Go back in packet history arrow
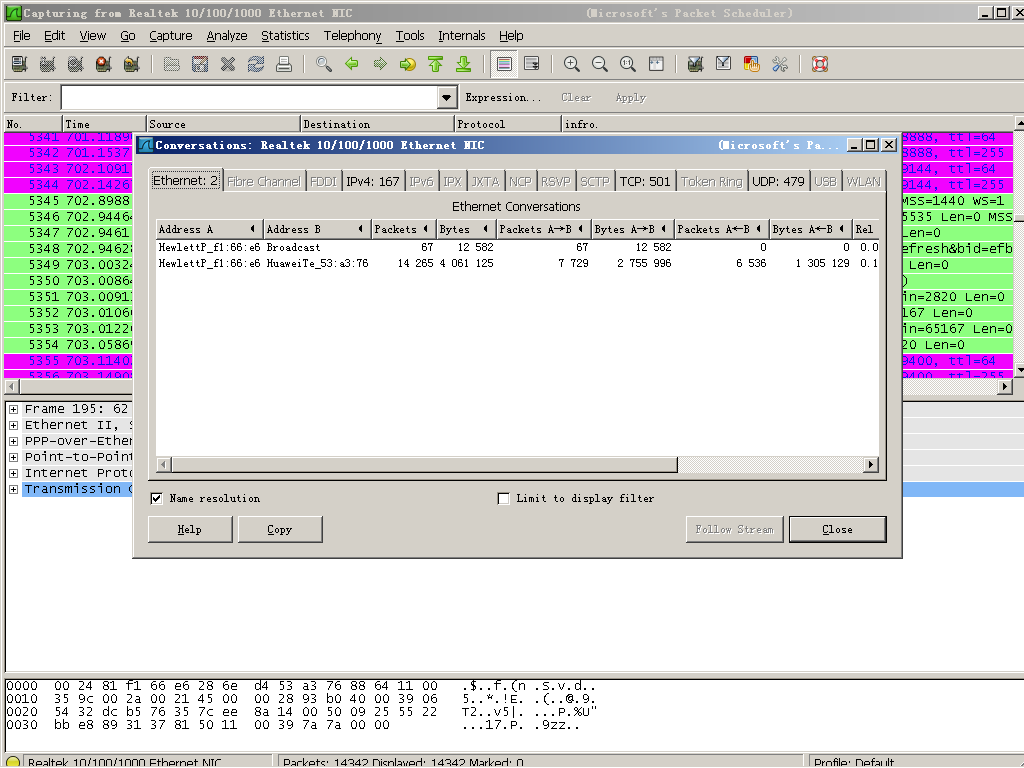Screen dimensions: 1024x768 coord(352,64)
